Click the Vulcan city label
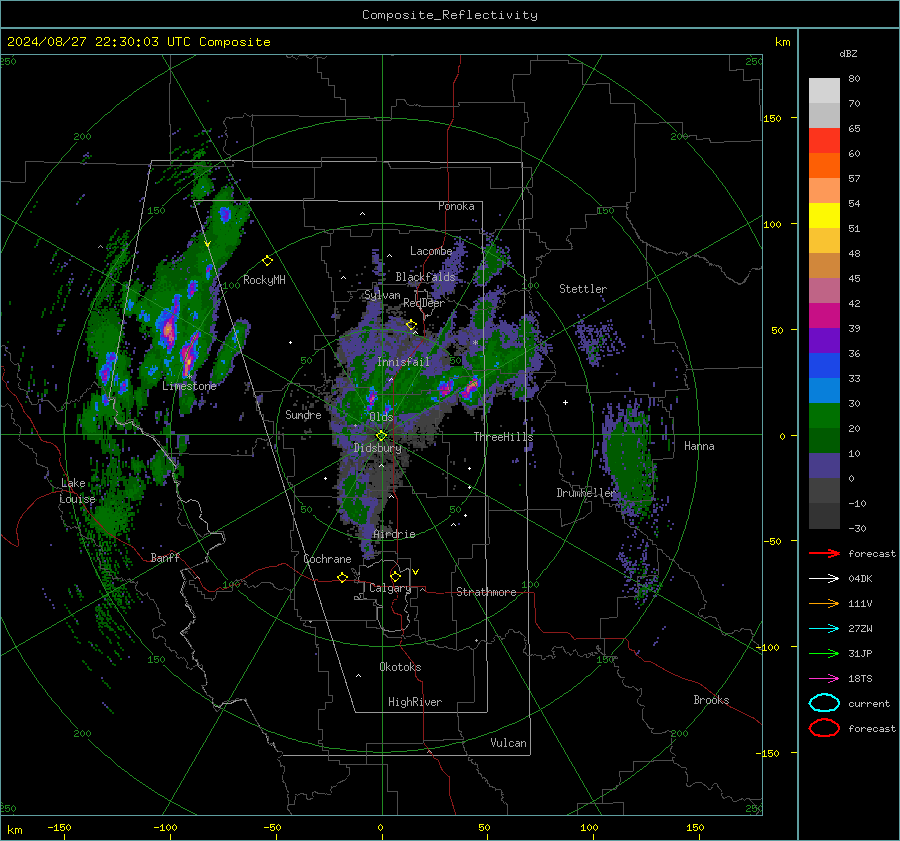Screen dimensions: 900x841 pyautogui.click(x=509, y=743)
